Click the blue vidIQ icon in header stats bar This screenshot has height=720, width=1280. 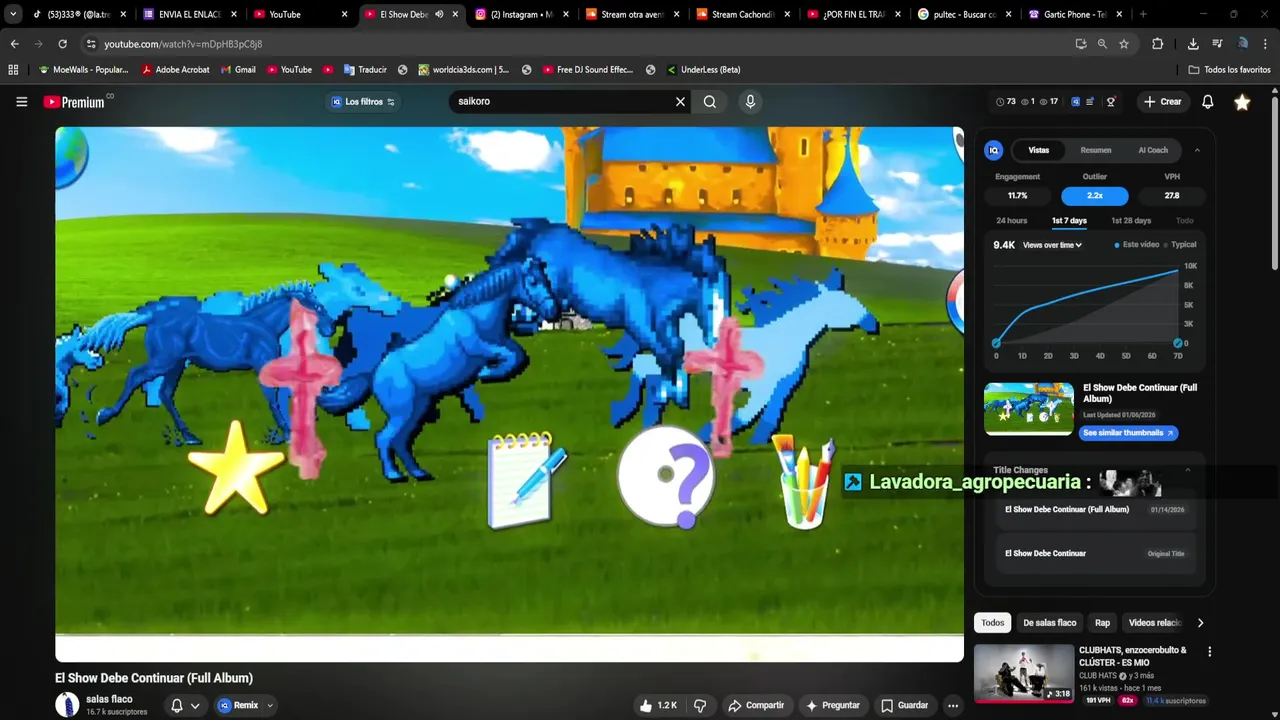point(1075,101)
